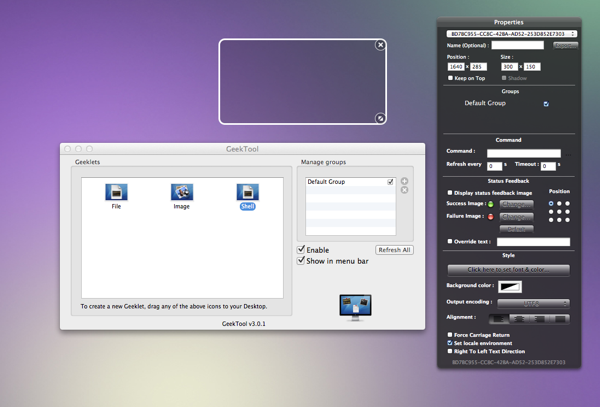Image resolution: width=600 pixels, height=407 pixels.
Task: Close the geeklet on the desktop
Action: [x=380, y=45]
